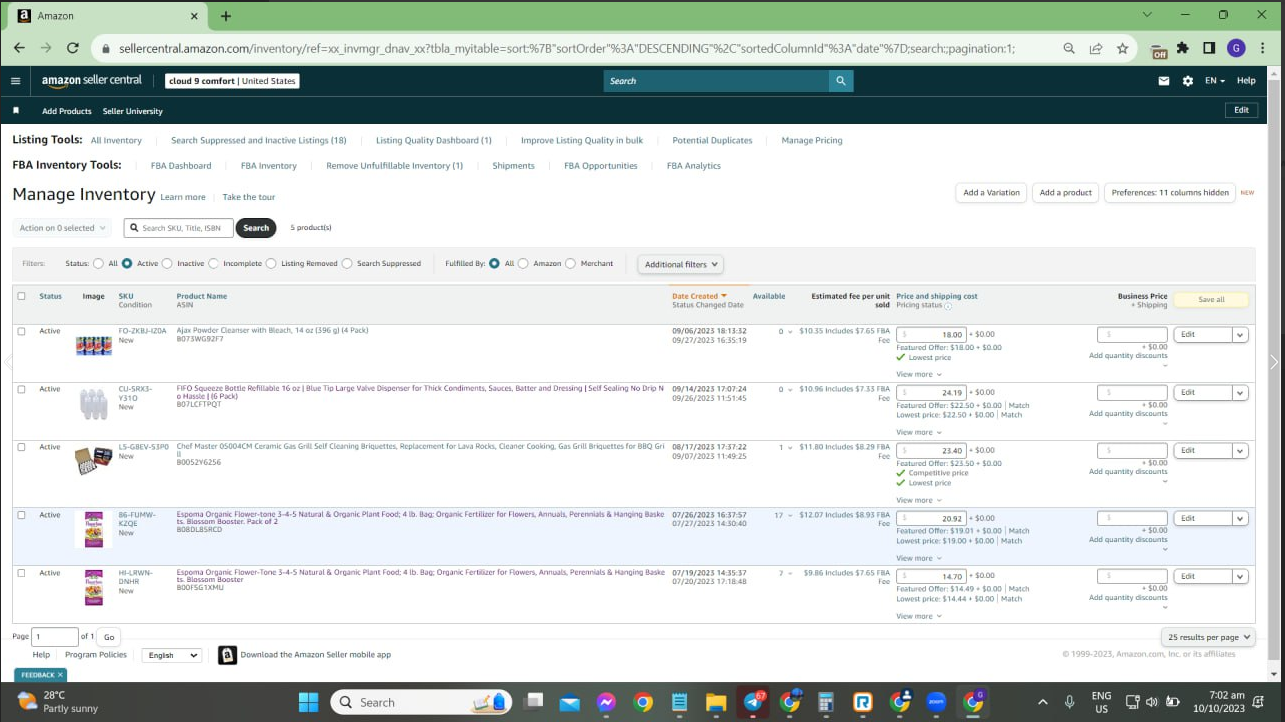Select Fulfilled By Amazon radio button

523,264
